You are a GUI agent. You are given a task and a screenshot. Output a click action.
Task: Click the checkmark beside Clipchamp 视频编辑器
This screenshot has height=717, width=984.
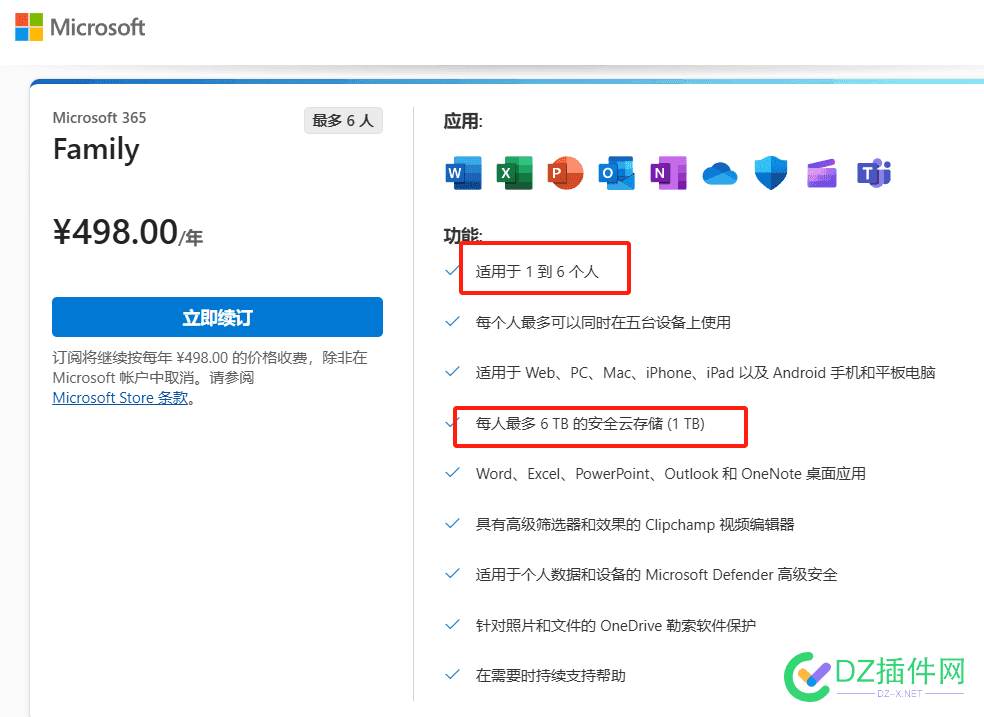pyautogui.click(x=452, y=524)
